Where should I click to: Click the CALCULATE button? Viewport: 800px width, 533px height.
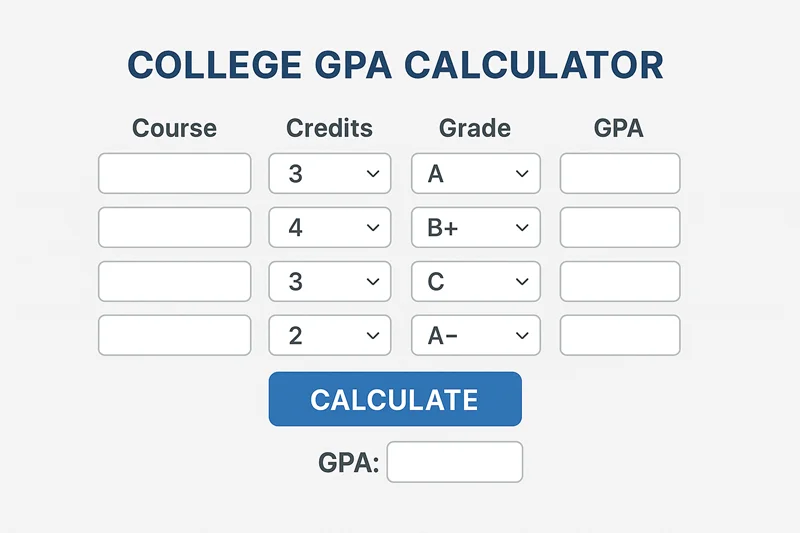(x=395, y=399)
